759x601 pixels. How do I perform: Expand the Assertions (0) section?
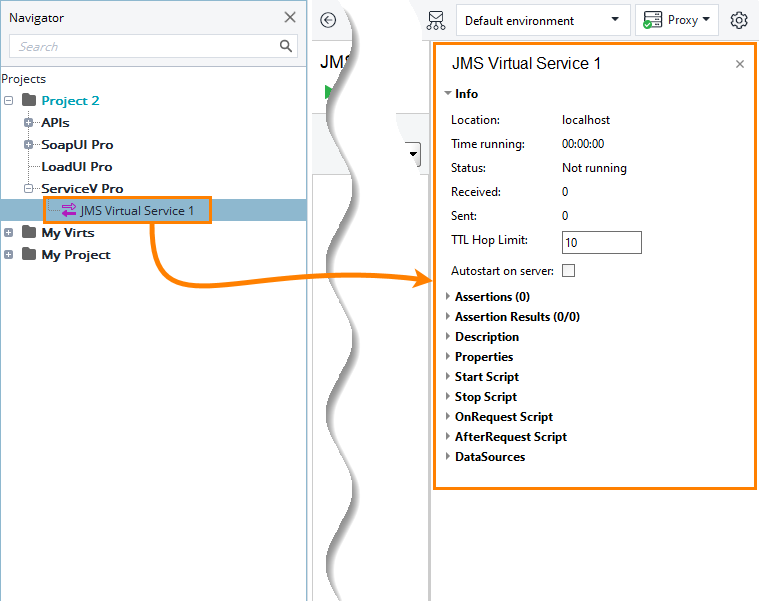[448, 296]
